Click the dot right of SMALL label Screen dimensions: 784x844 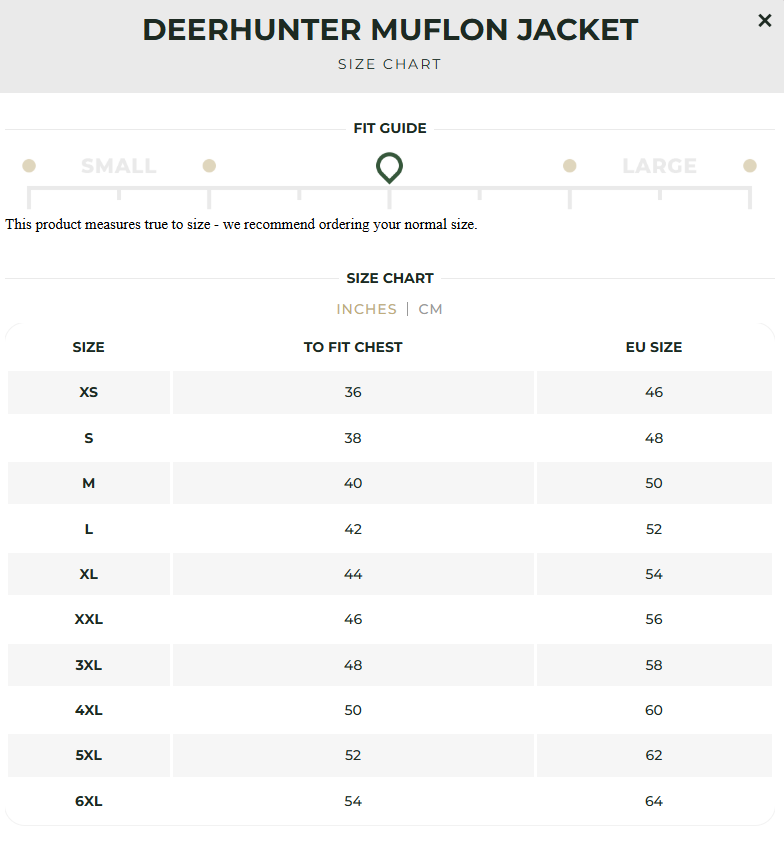[209, 165]
